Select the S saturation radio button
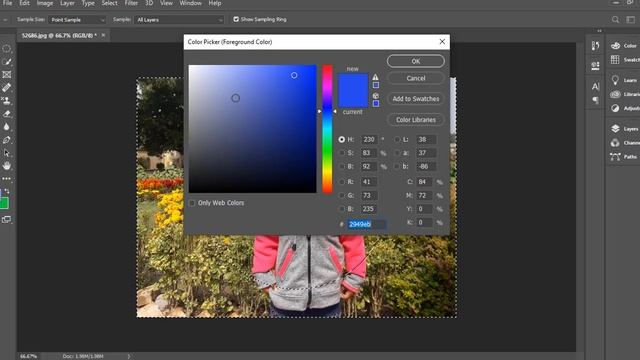This screenshot has height=360, width=640. [342, 153]
